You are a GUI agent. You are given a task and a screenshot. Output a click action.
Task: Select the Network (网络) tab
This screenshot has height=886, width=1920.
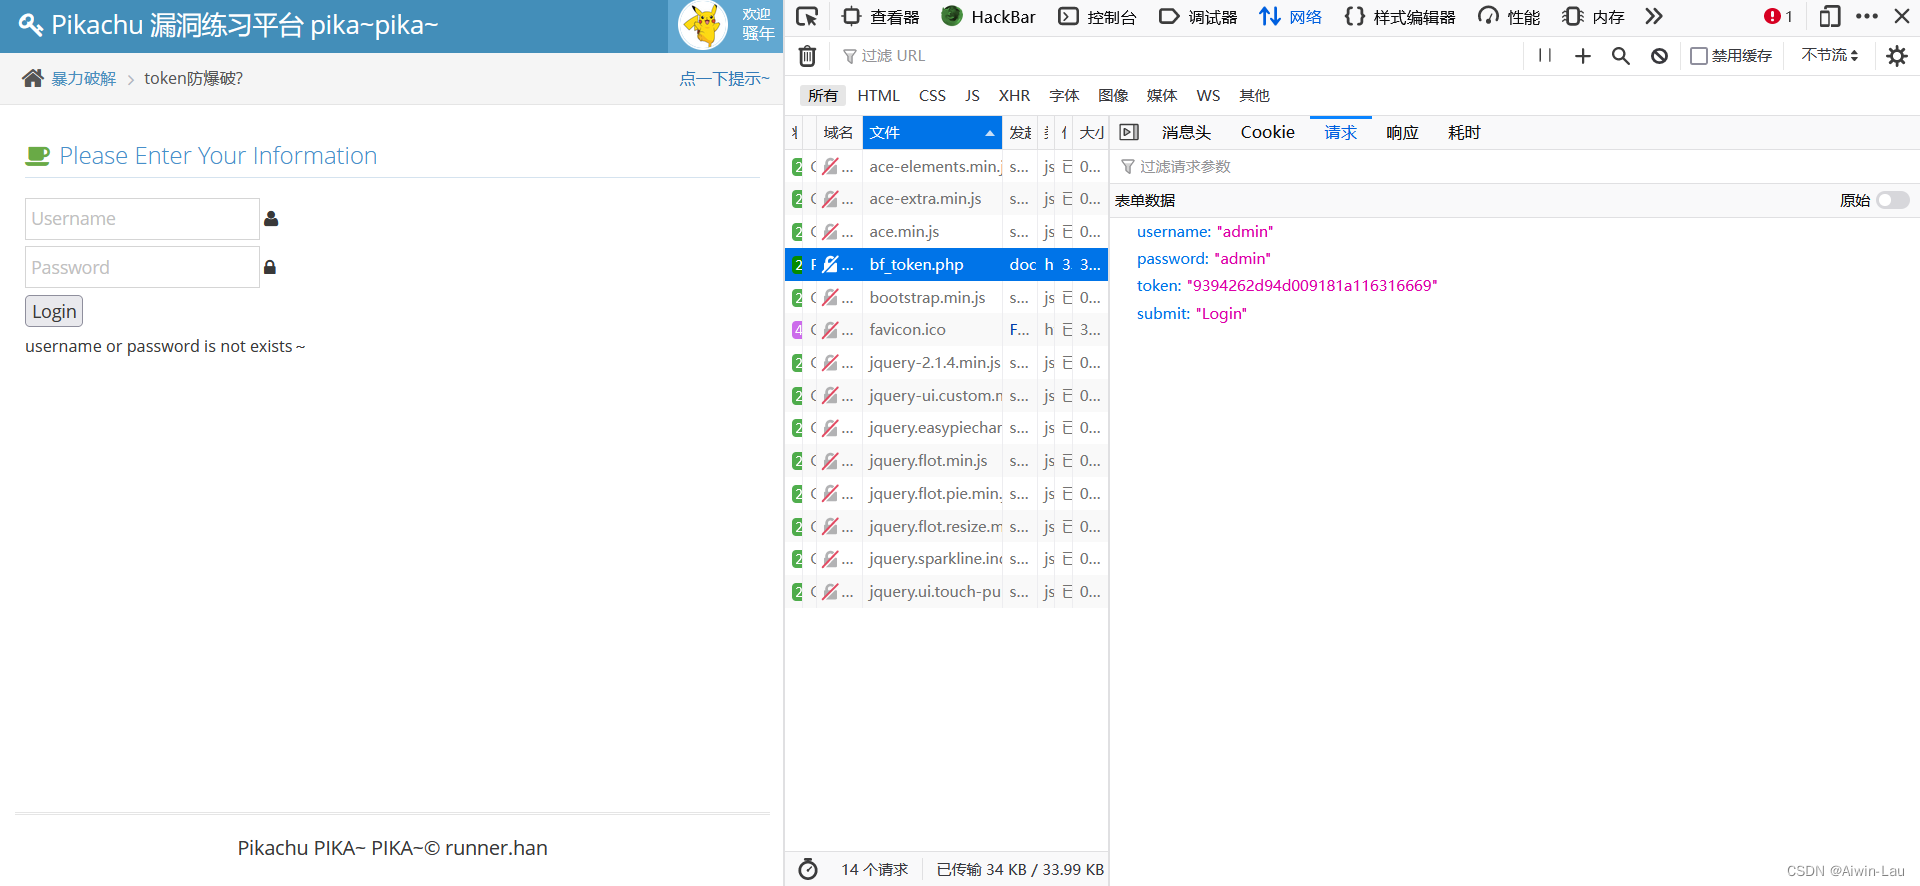point(1290,17)
